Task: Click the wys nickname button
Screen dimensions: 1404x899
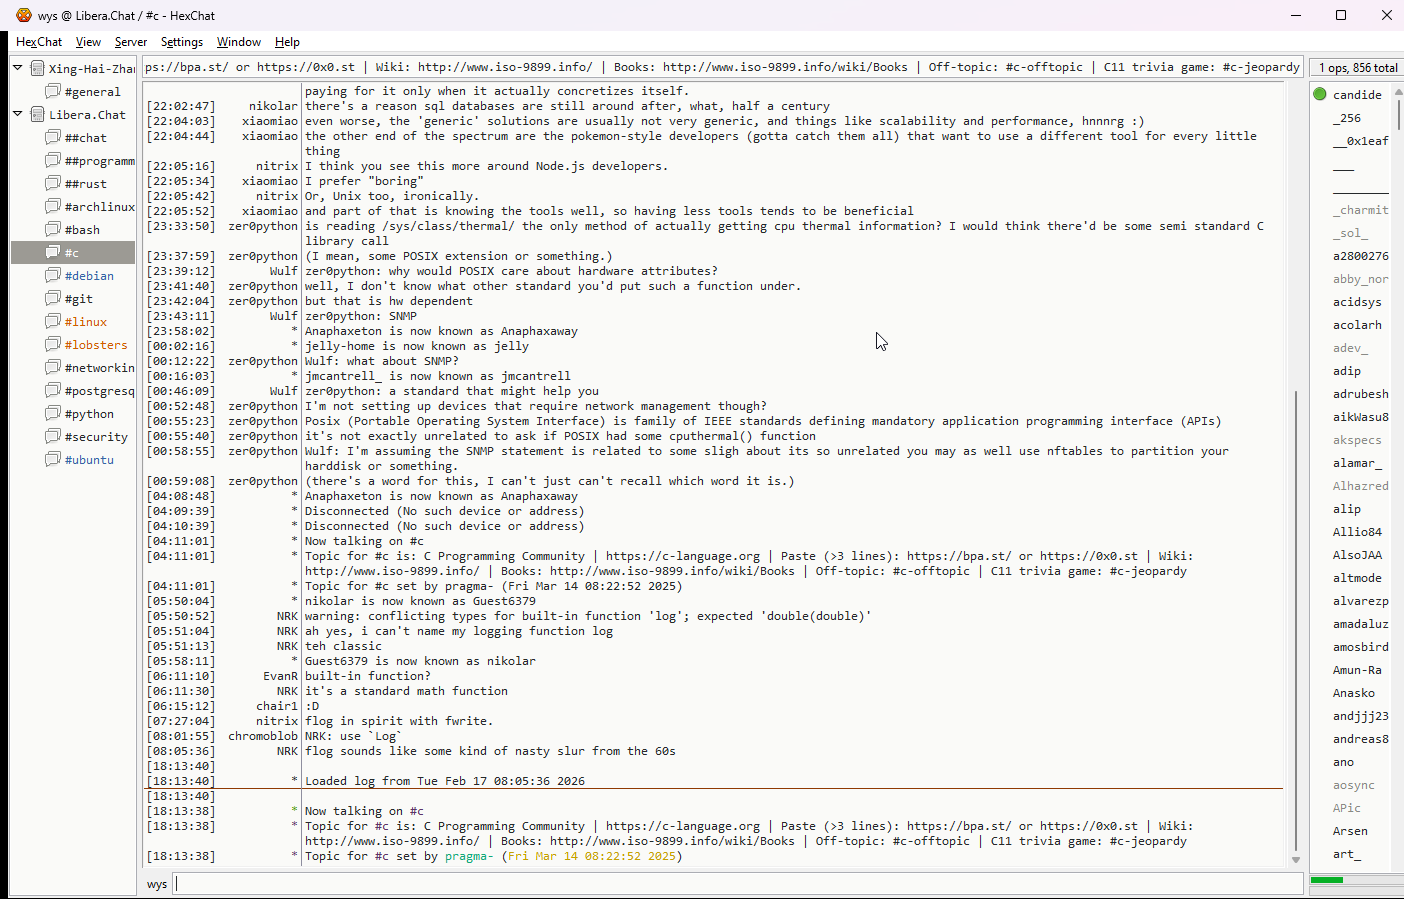Action: pos(157,884)
